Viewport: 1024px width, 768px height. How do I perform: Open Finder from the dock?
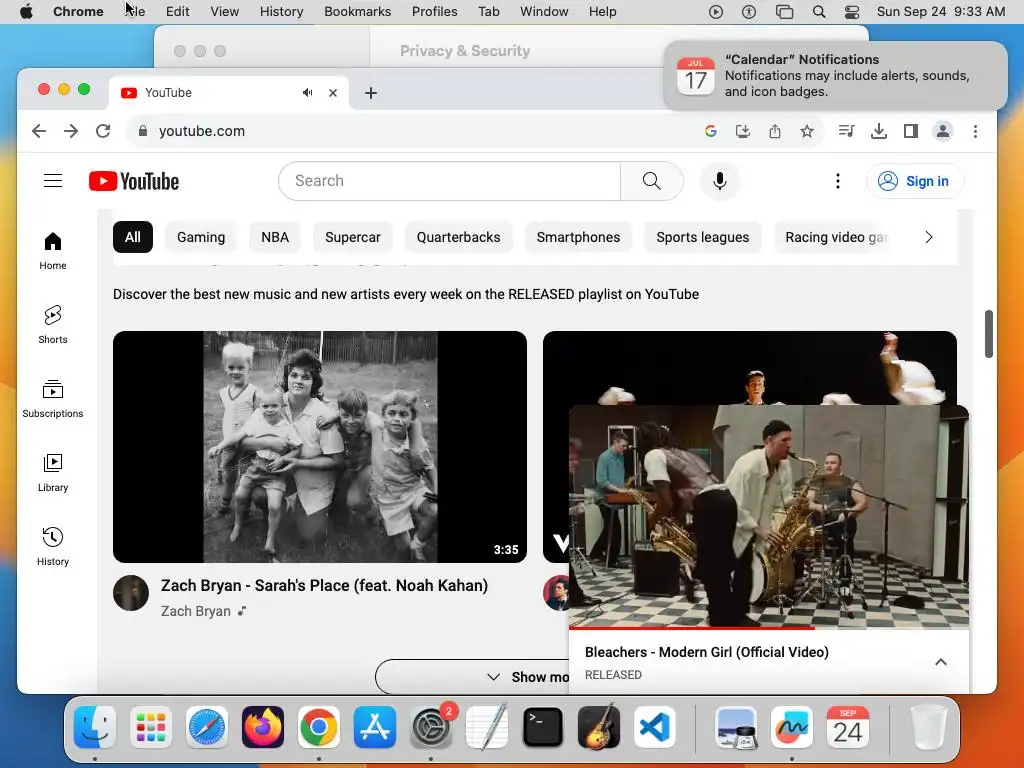click(x=95, y=727)
